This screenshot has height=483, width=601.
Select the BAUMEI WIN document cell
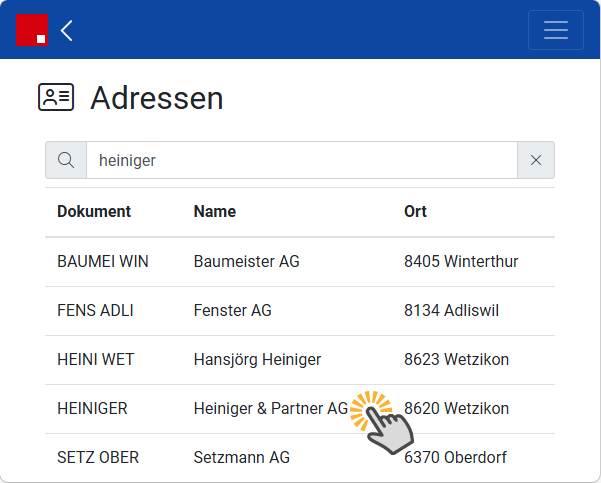pyautogui.click(x=103, y=261)
